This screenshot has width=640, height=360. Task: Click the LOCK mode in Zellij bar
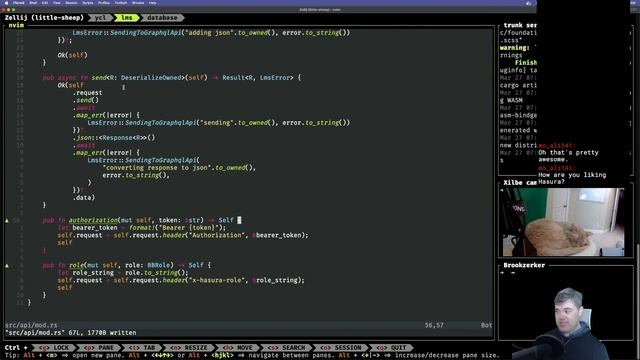(x=55, y=348)
